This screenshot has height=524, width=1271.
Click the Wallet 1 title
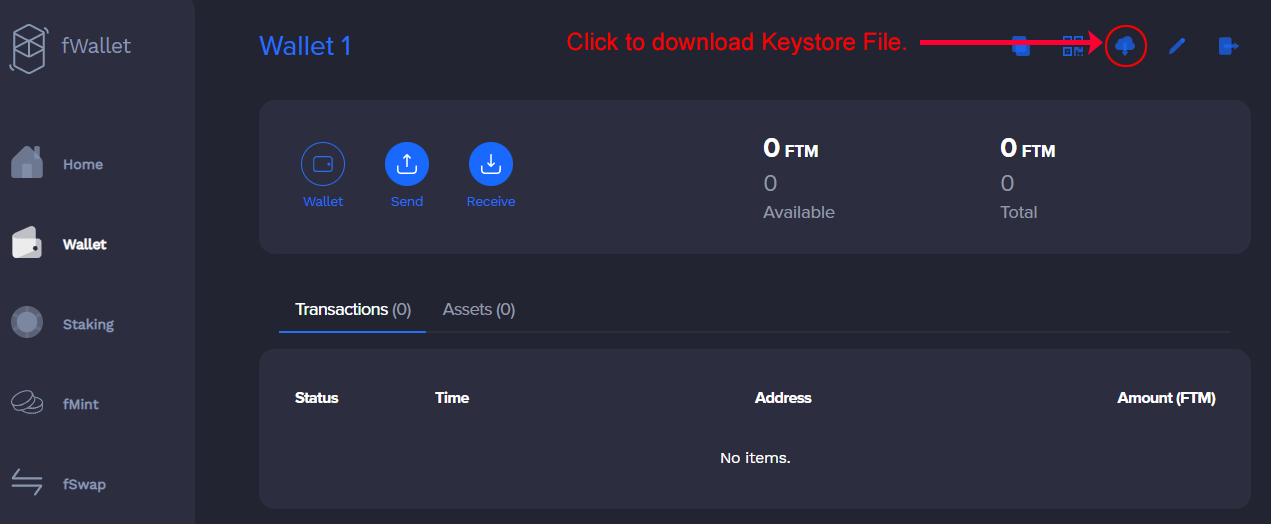point(305,46)
